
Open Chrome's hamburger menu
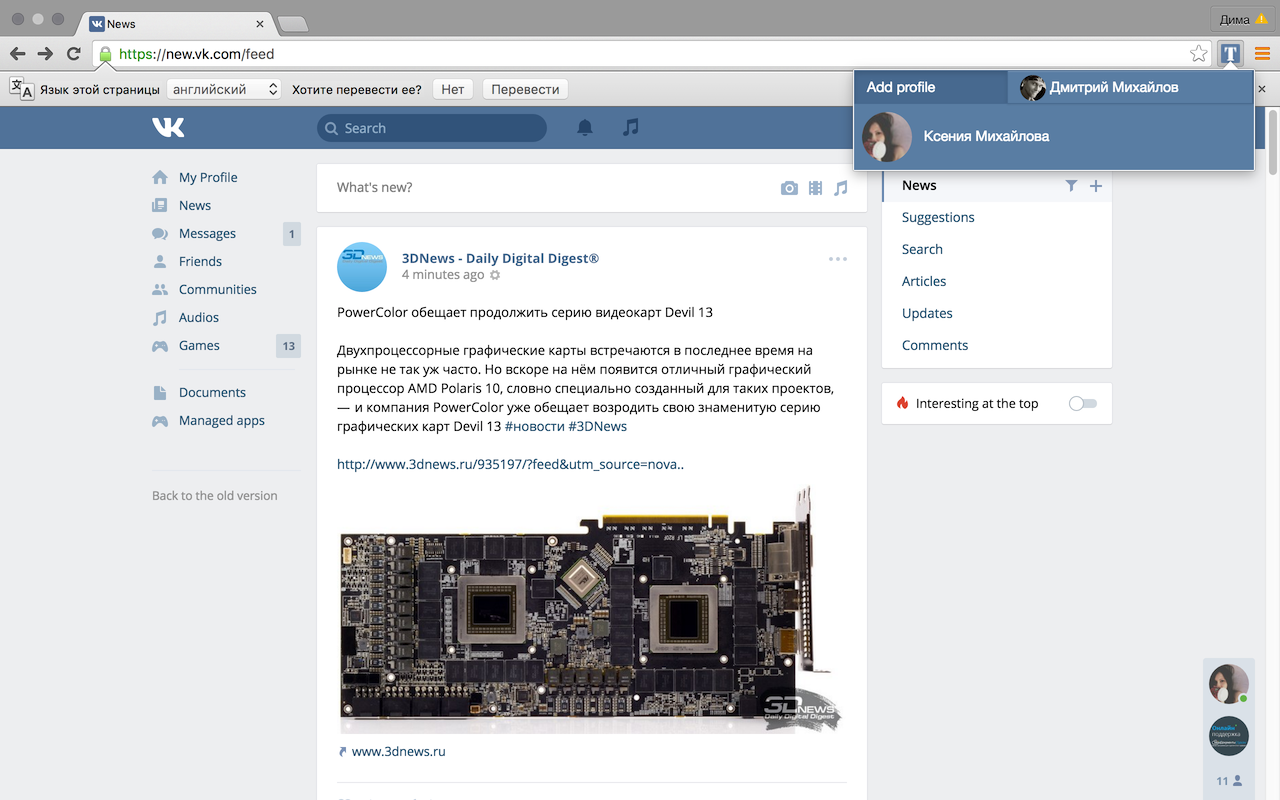pos(1262,54)
